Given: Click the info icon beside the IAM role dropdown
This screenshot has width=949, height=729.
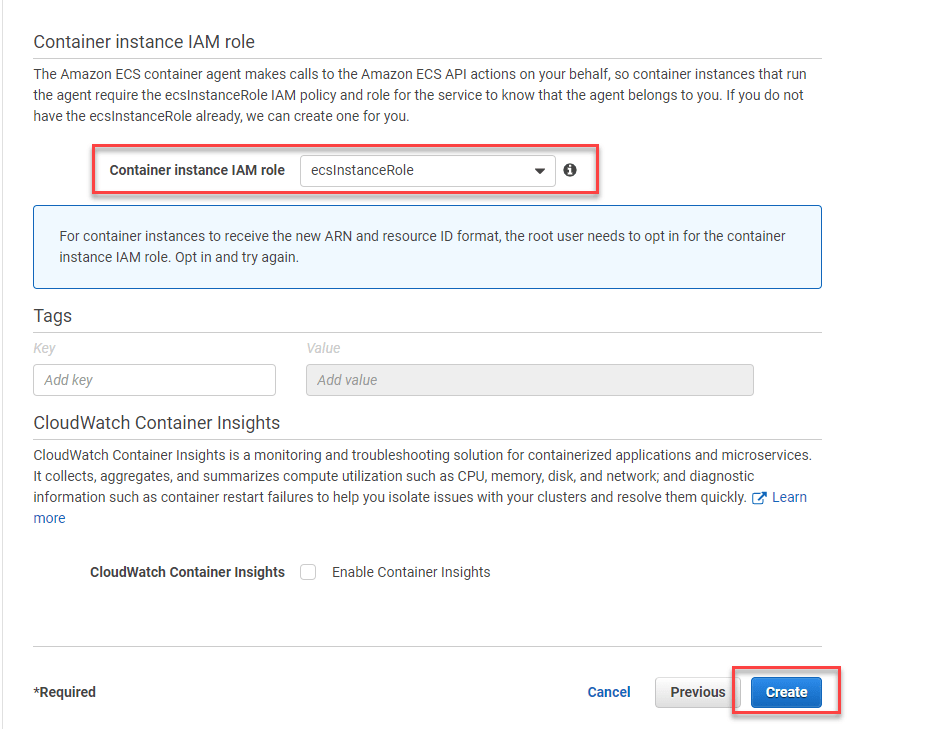Looking at the screenshot, I should [x=570, y=170].
